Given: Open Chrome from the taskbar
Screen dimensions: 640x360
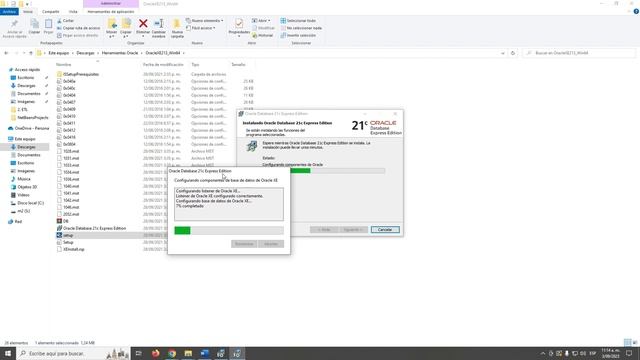Looking at the screenshot, I should click(x=172, y=353).
